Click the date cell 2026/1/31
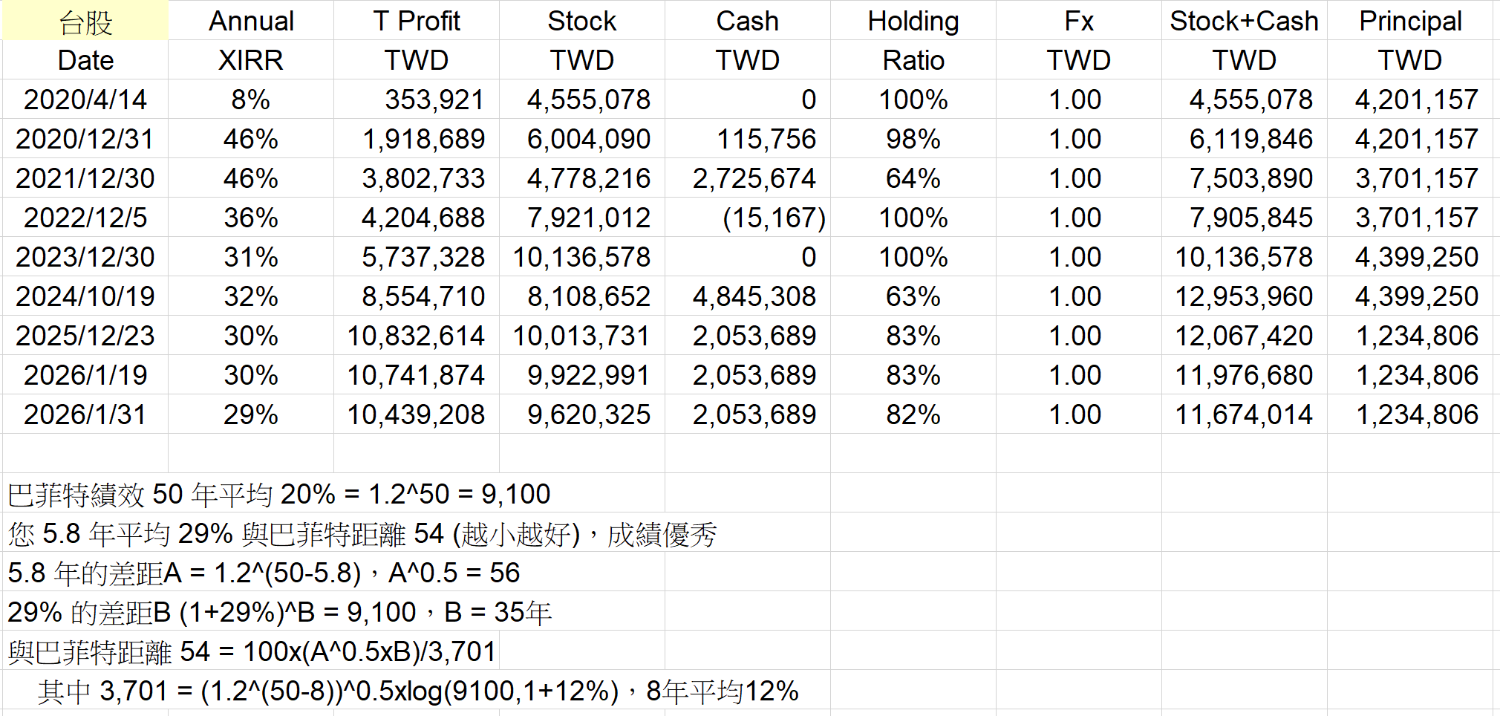The image size is (1500, 716). [x=86, y=415]
